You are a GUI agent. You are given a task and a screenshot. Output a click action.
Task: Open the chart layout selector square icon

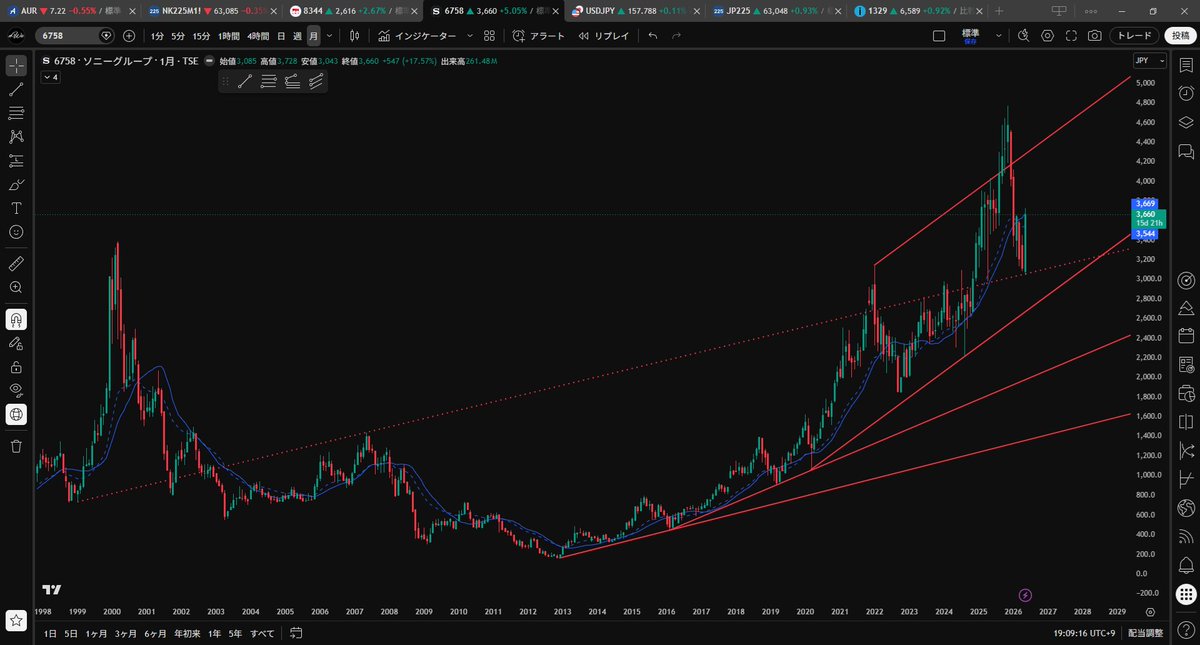click(x=939, y=36)
